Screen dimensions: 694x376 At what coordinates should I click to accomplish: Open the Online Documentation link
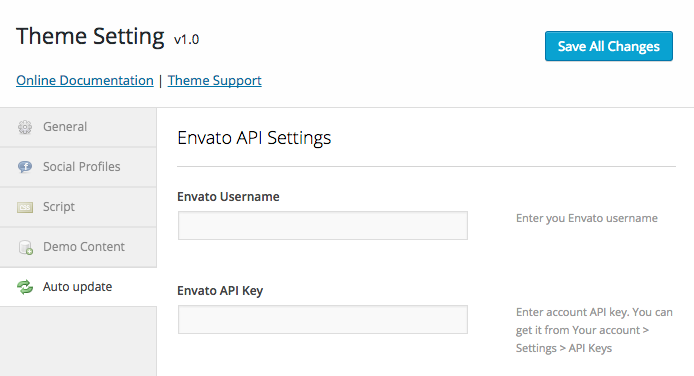85,81
